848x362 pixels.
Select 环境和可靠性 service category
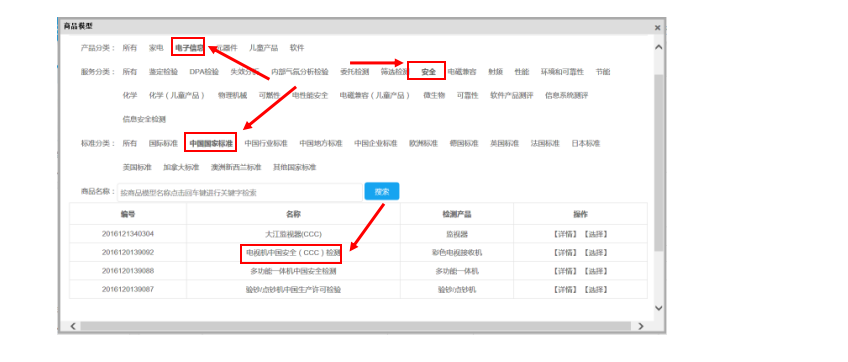(562, 71)
